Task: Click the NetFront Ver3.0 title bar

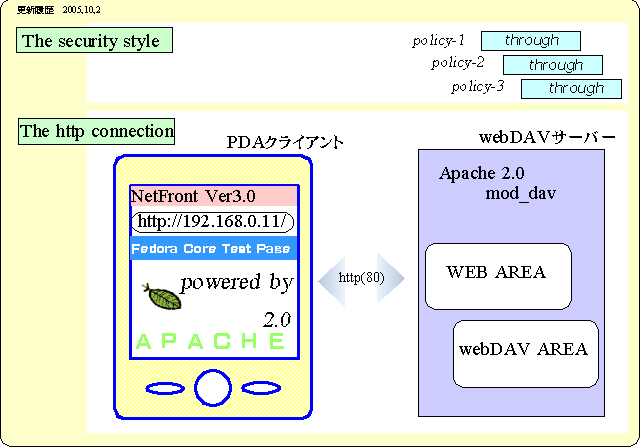Action: pos(213,196)
